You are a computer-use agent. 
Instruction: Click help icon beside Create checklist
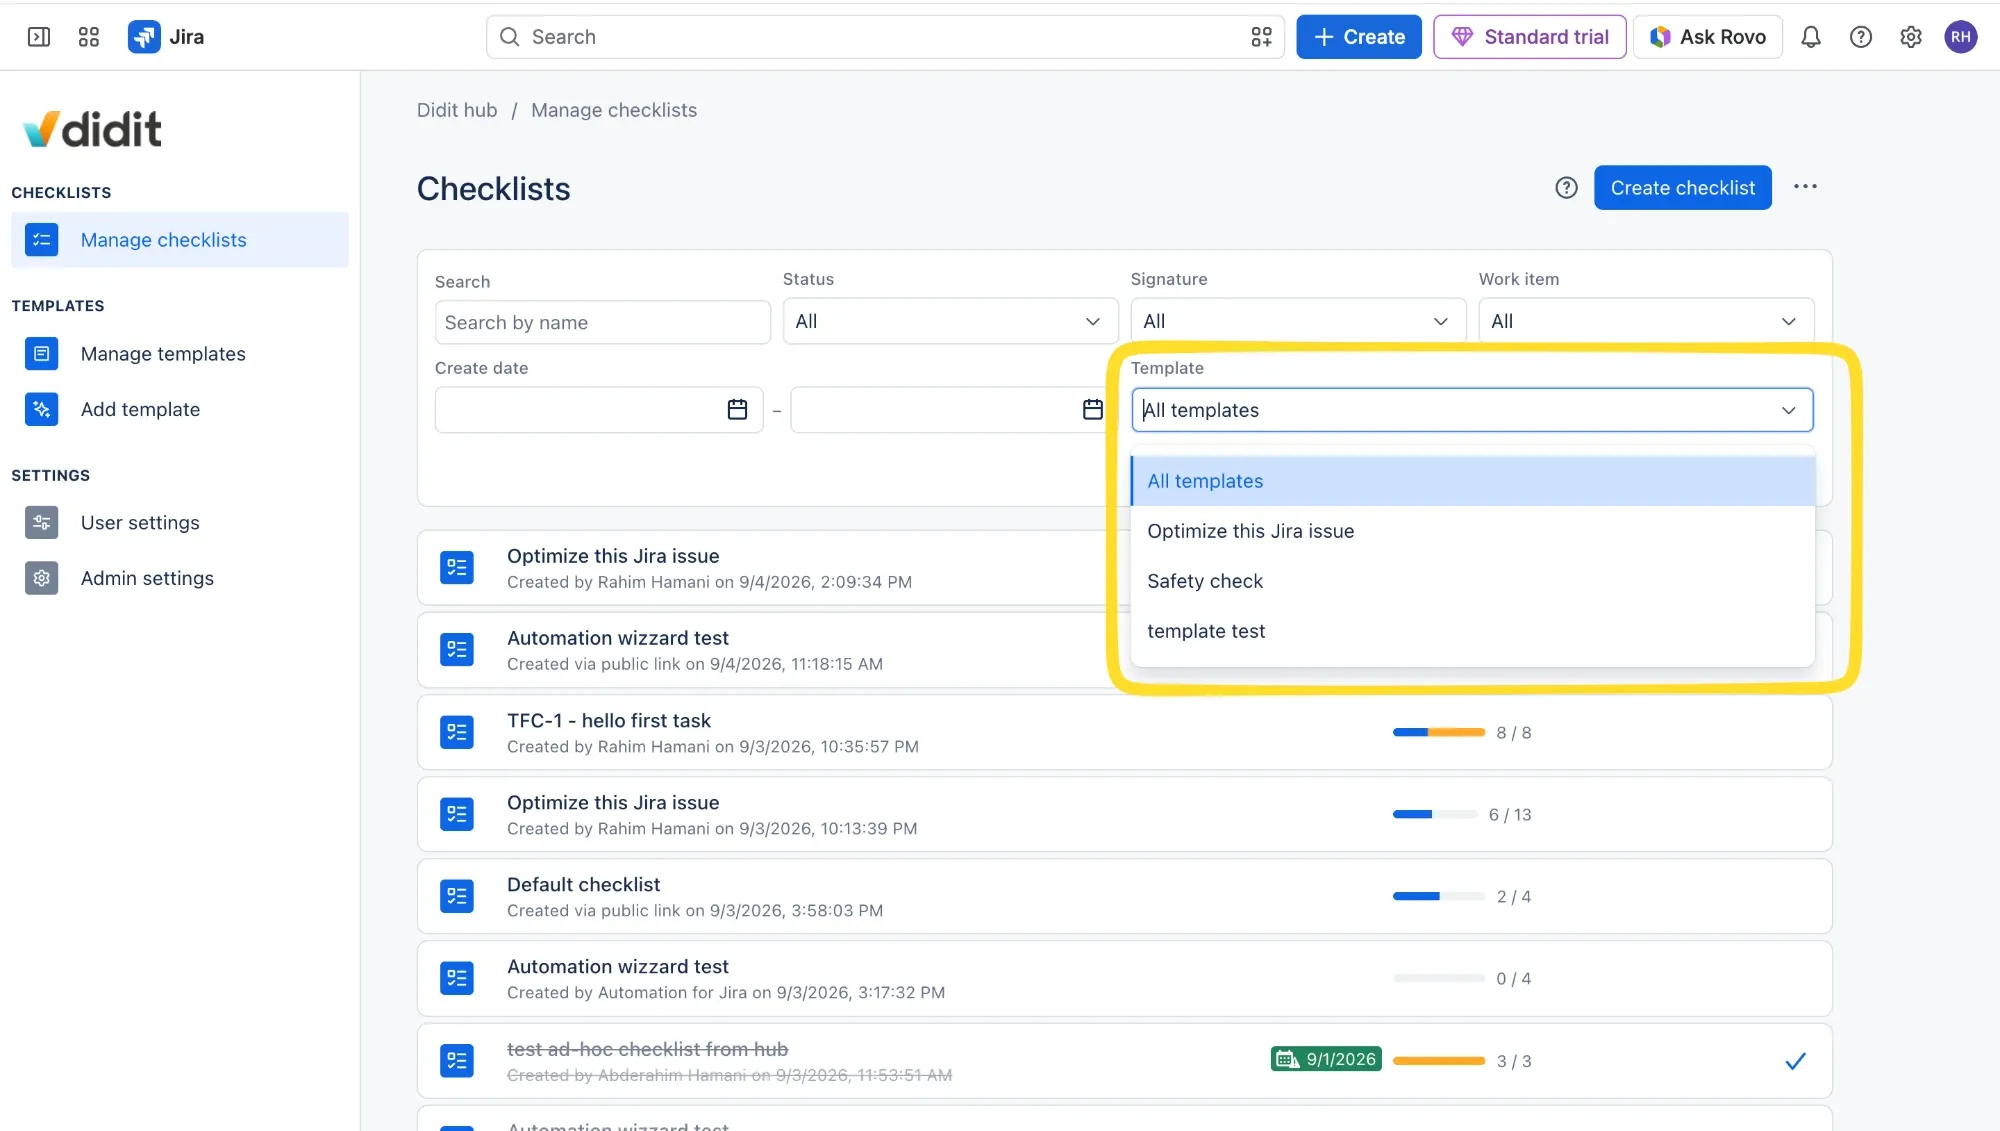1566,188
